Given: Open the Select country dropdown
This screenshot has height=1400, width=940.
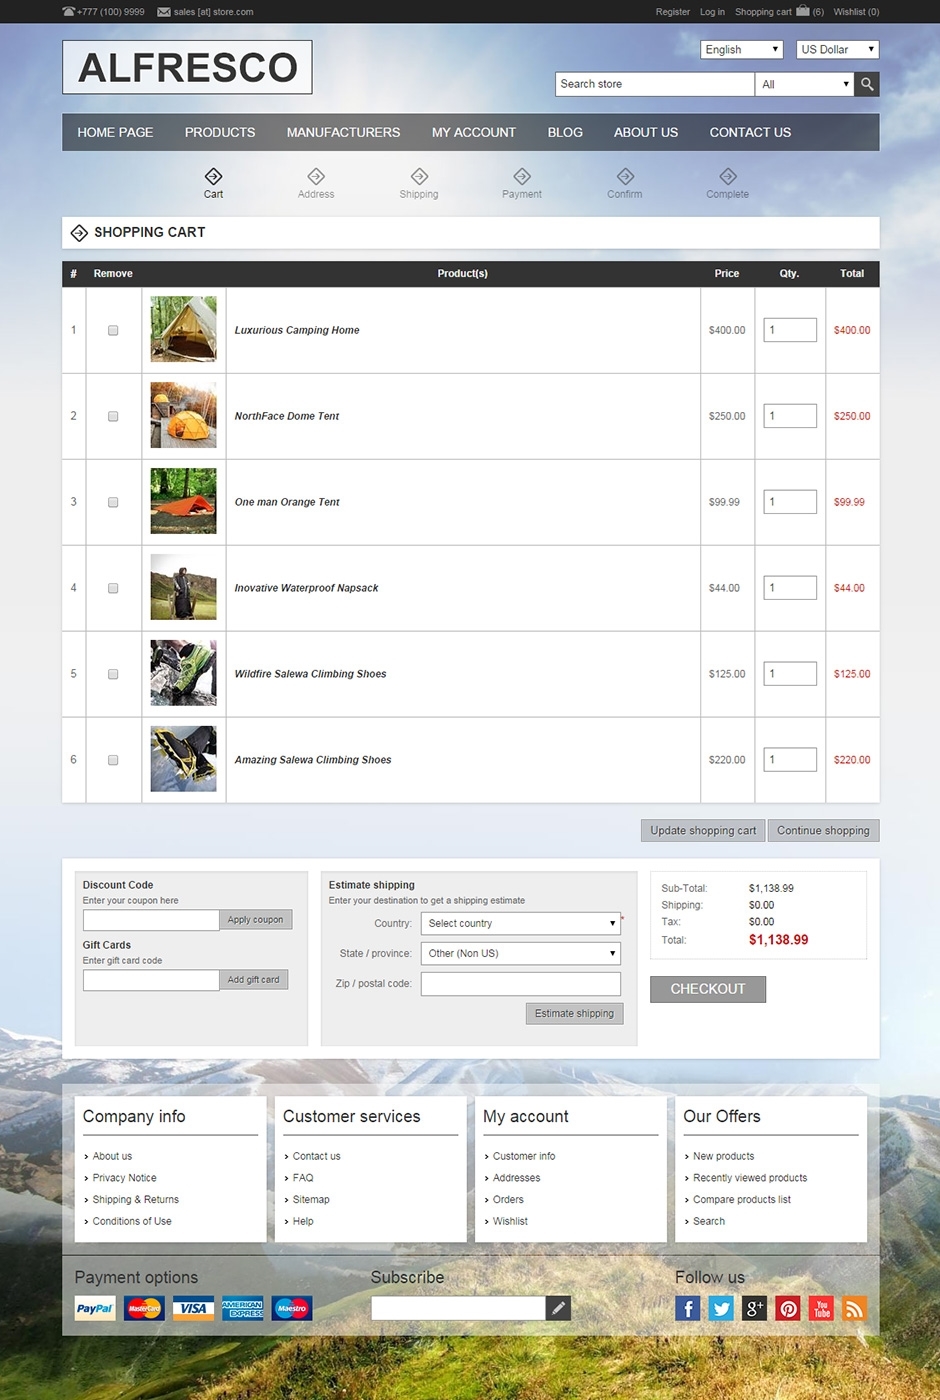Looking at the screenshot, I should point(520,923).
